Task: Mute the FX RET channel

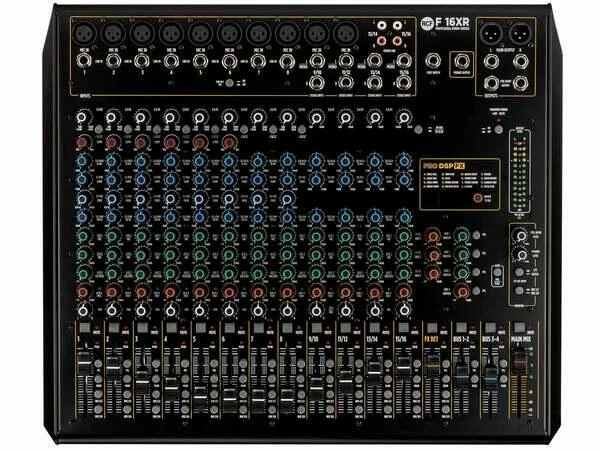Action: coord(432,328)
